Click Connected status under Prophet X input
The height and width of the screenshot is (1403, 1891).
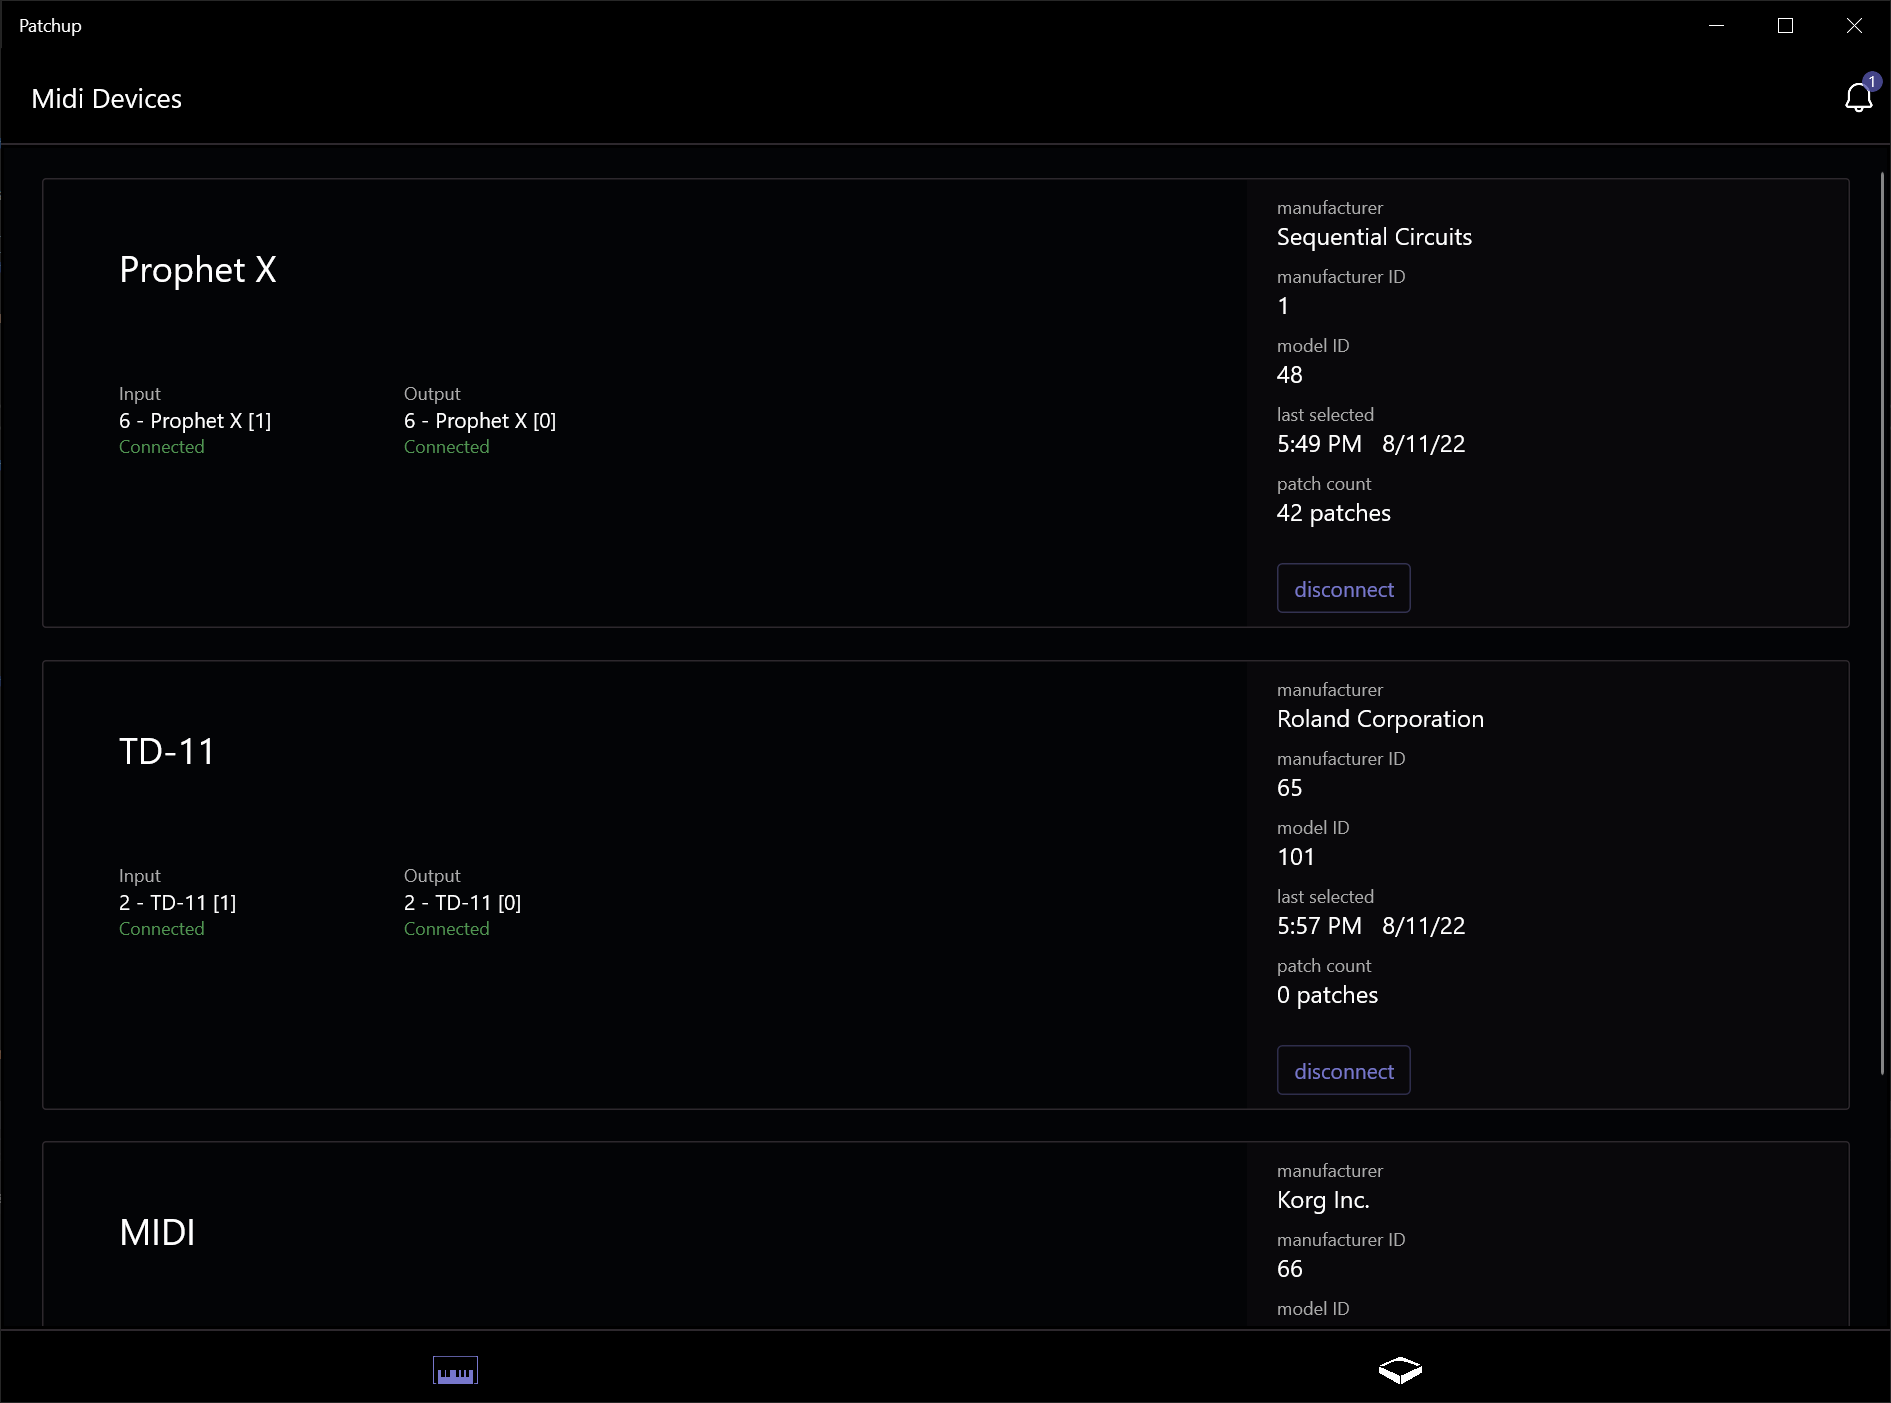(x=162, y=447)
